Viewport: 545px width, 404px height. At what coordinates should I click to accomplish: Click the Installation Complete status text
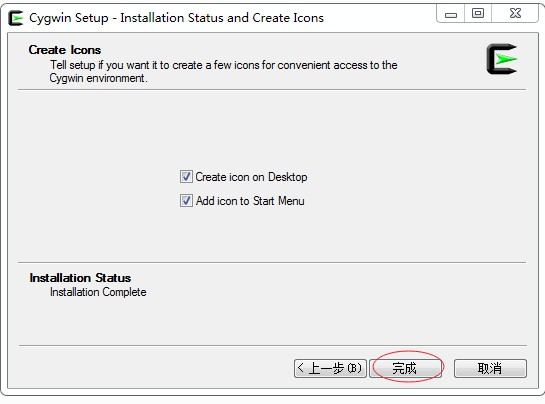(98, 292)
